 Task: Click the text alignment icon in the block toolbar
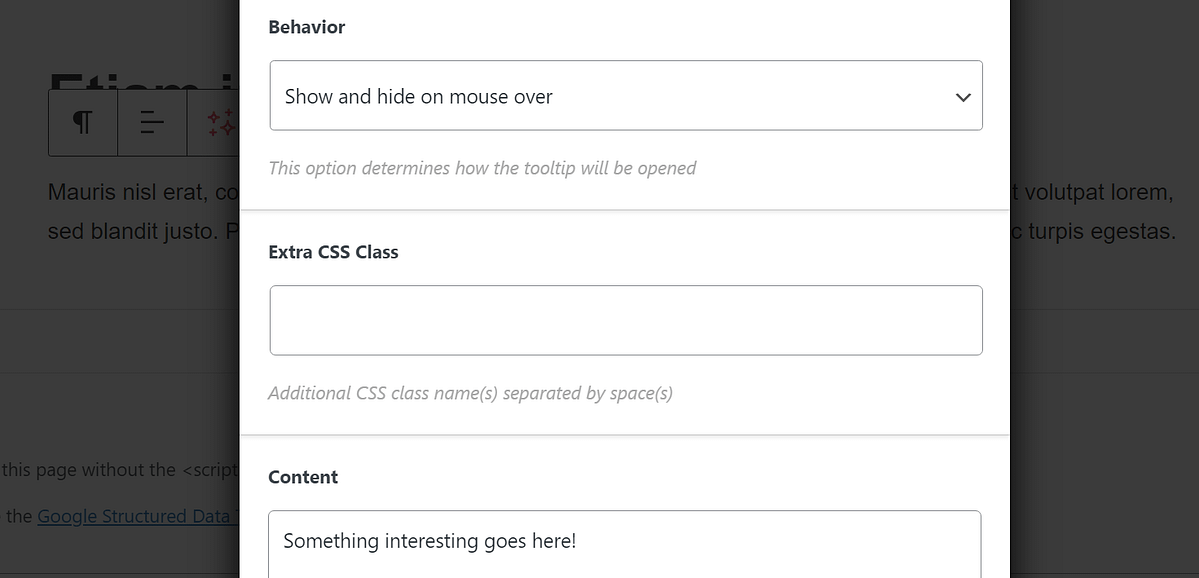tap(150, 121)
